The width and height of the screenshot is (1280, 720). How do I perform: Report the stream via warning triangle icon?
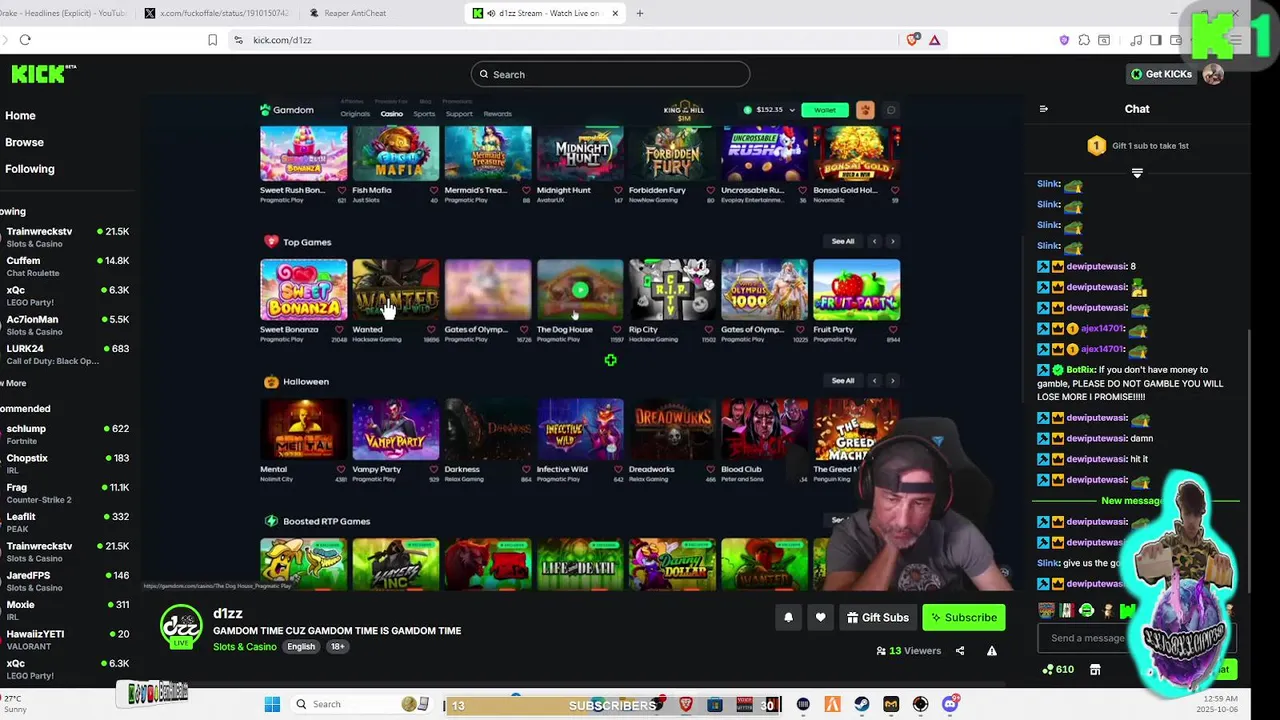[x=992, y=651]
